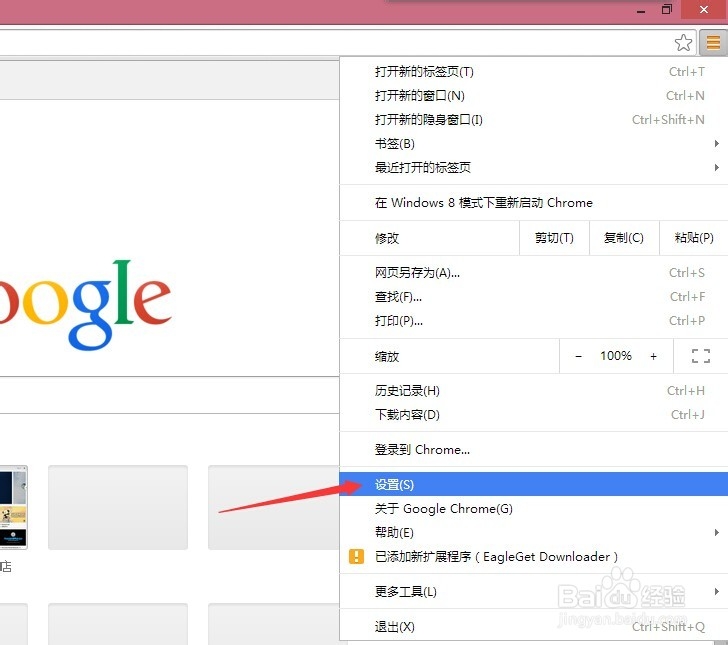The image size is (728, 645).
Task: Select 打印(P)...
Action: [x=534, y=321]
